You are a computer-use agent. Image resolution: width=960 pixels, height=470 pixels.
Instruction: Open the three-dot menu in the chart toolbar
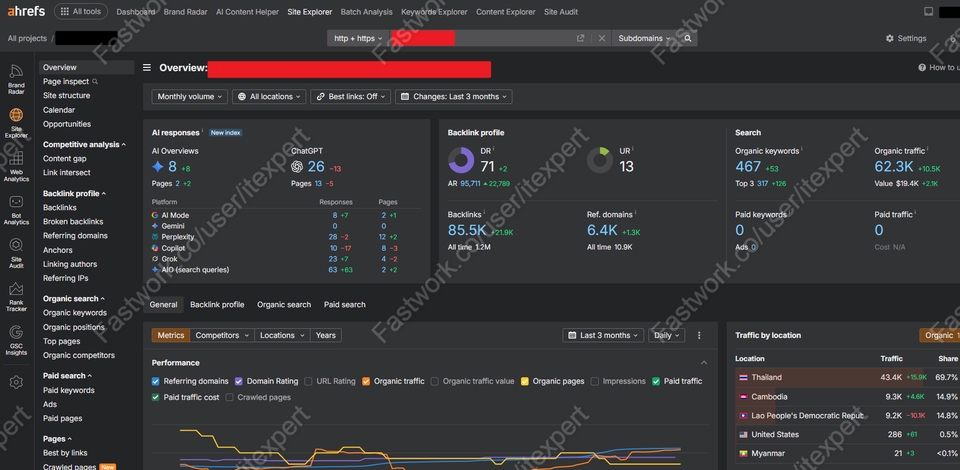coord(699,335)
